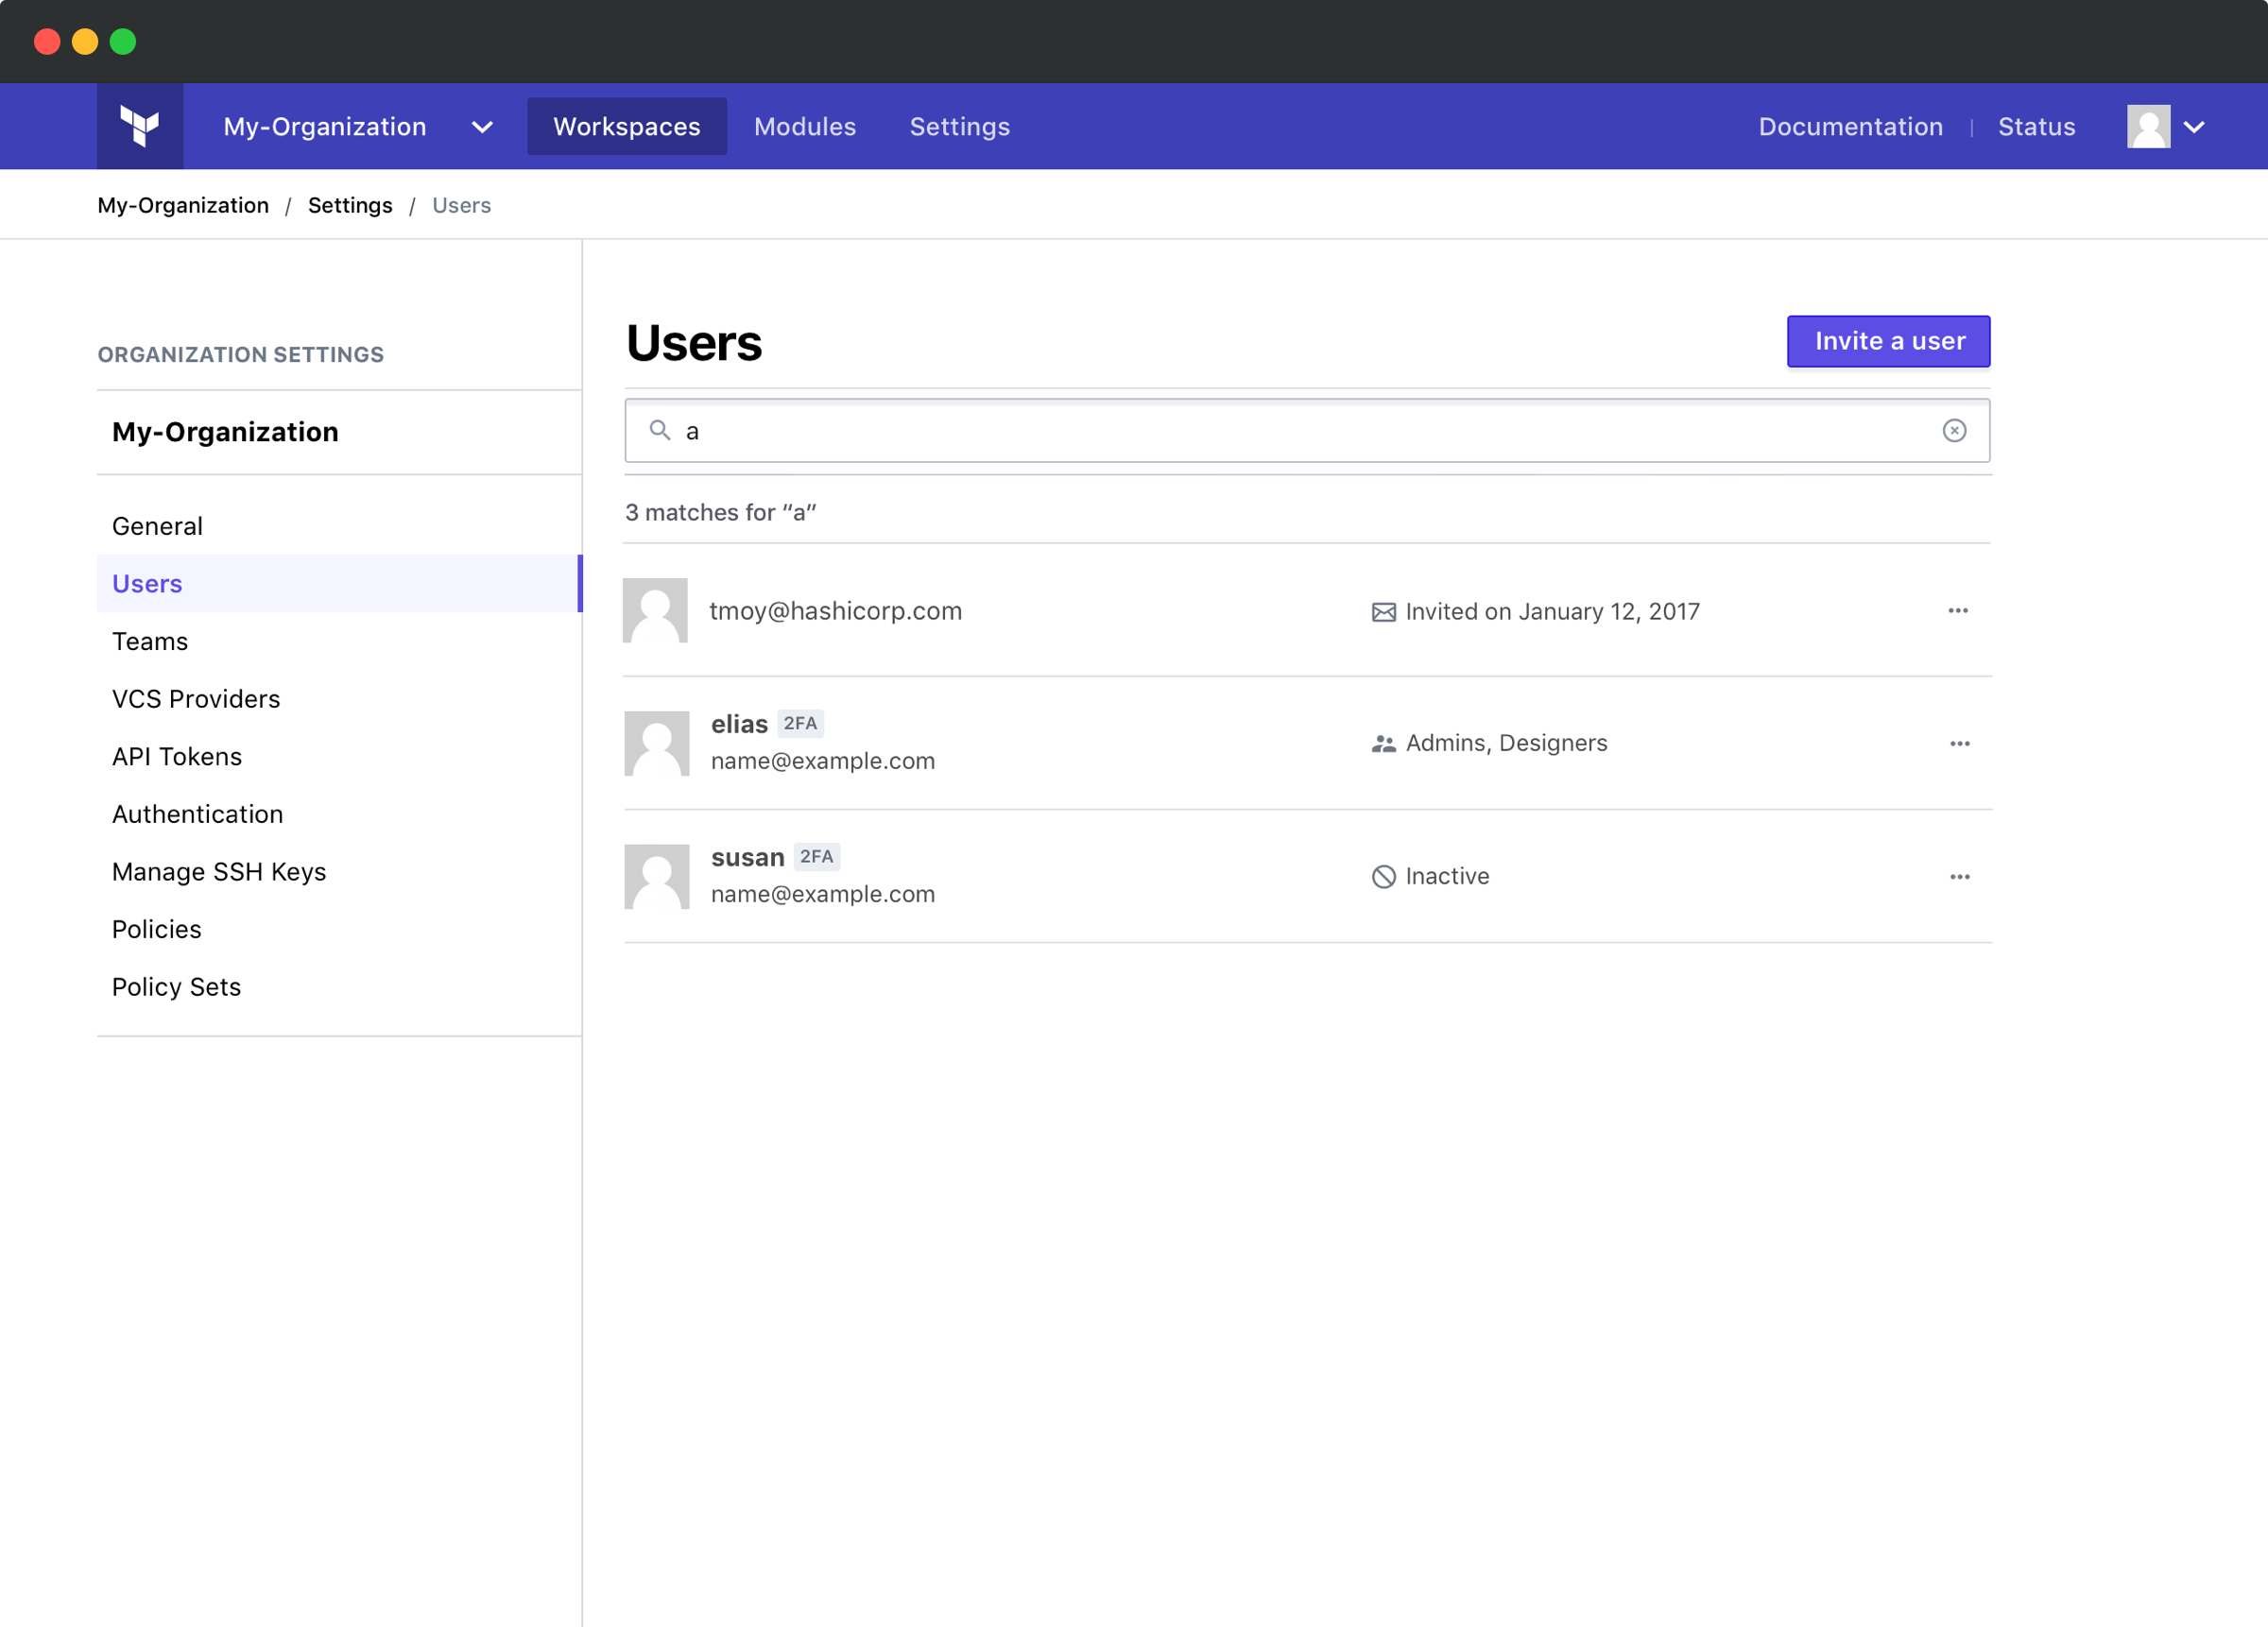
Task: Click the Invite a user button
Action: click(x=1888, y=341)
